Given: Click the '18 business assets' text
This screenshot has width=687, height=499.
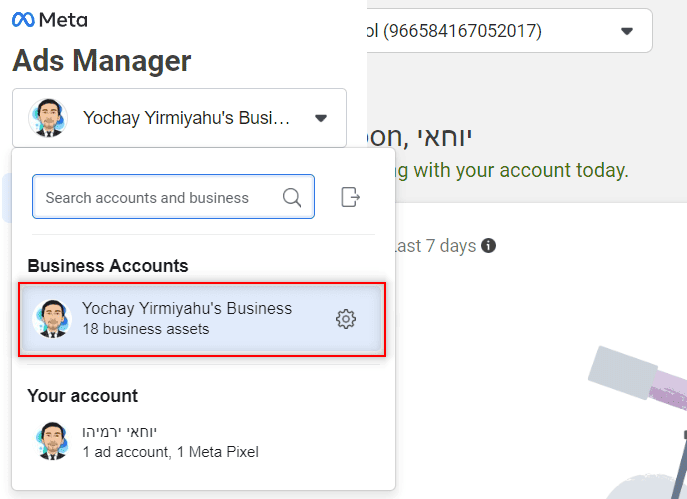Looking at the screenshot, I should click(x=146, y=329).
